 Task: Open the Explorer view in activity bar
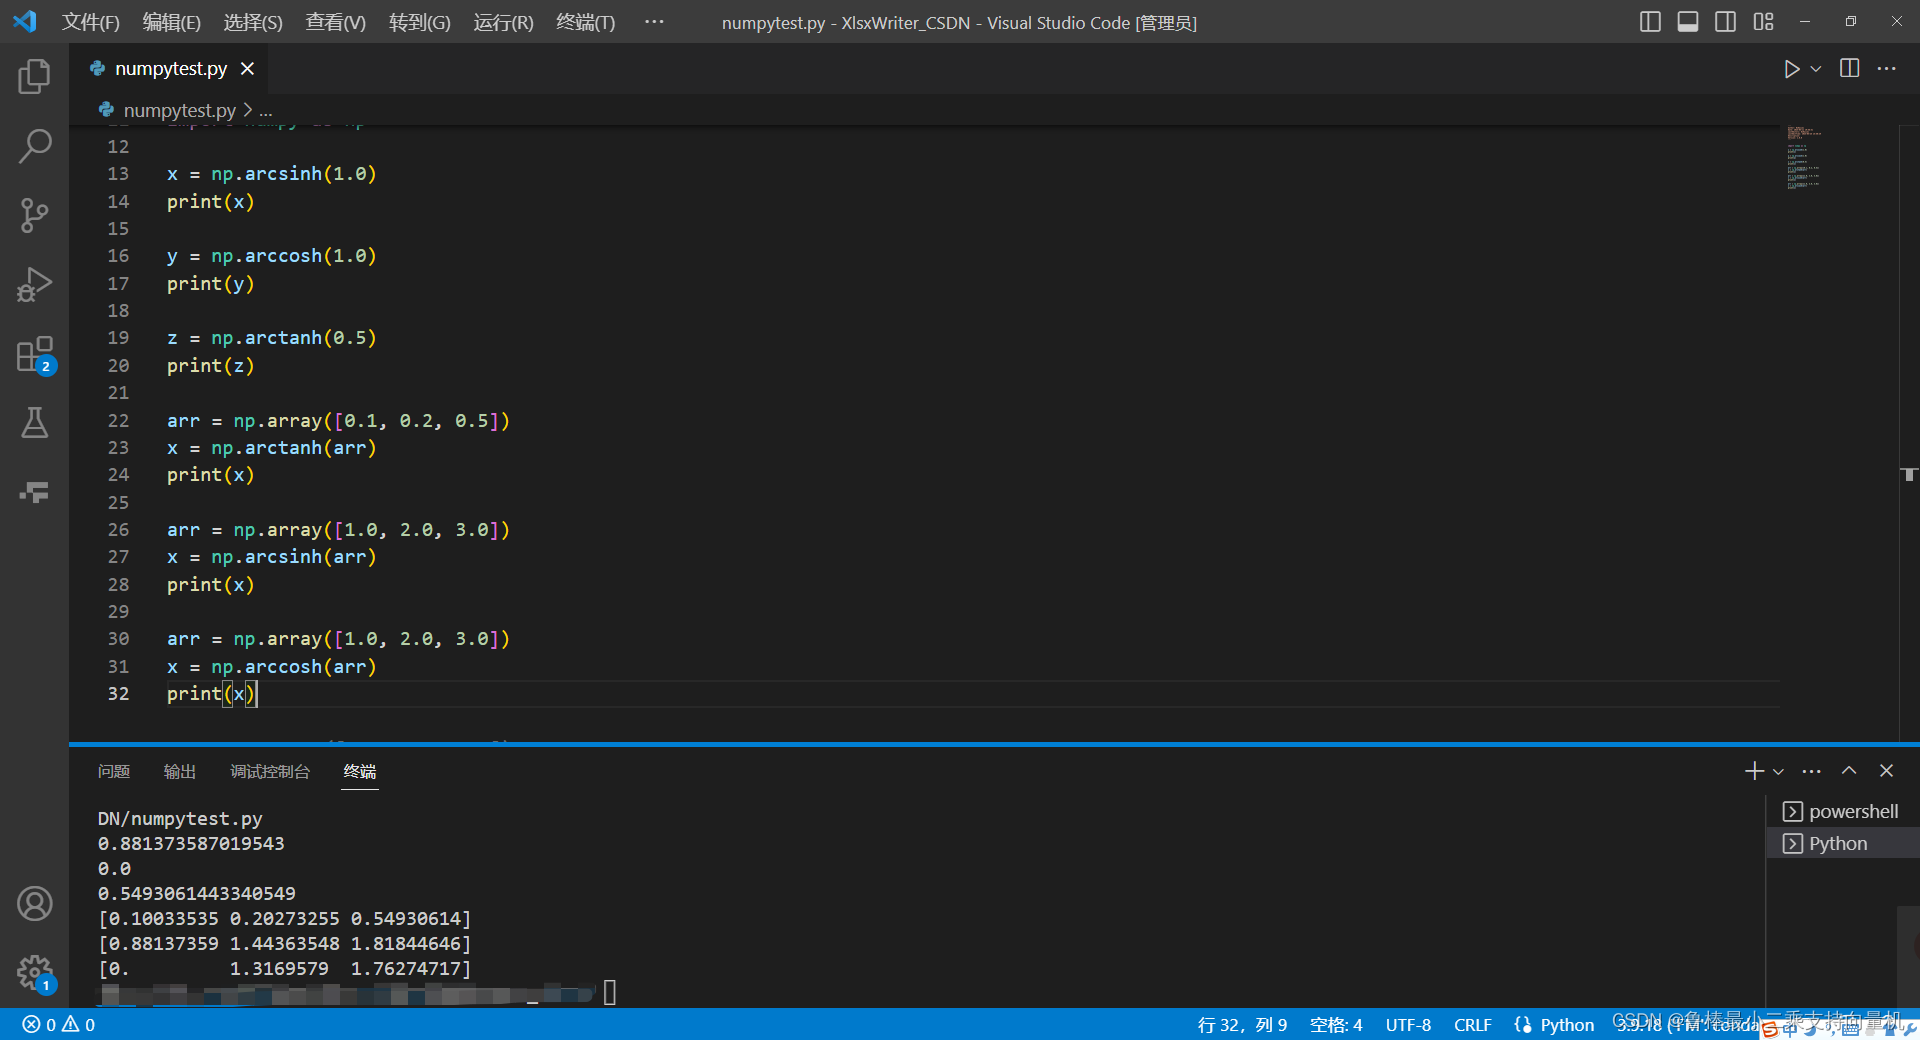click(x=34, y=77)
